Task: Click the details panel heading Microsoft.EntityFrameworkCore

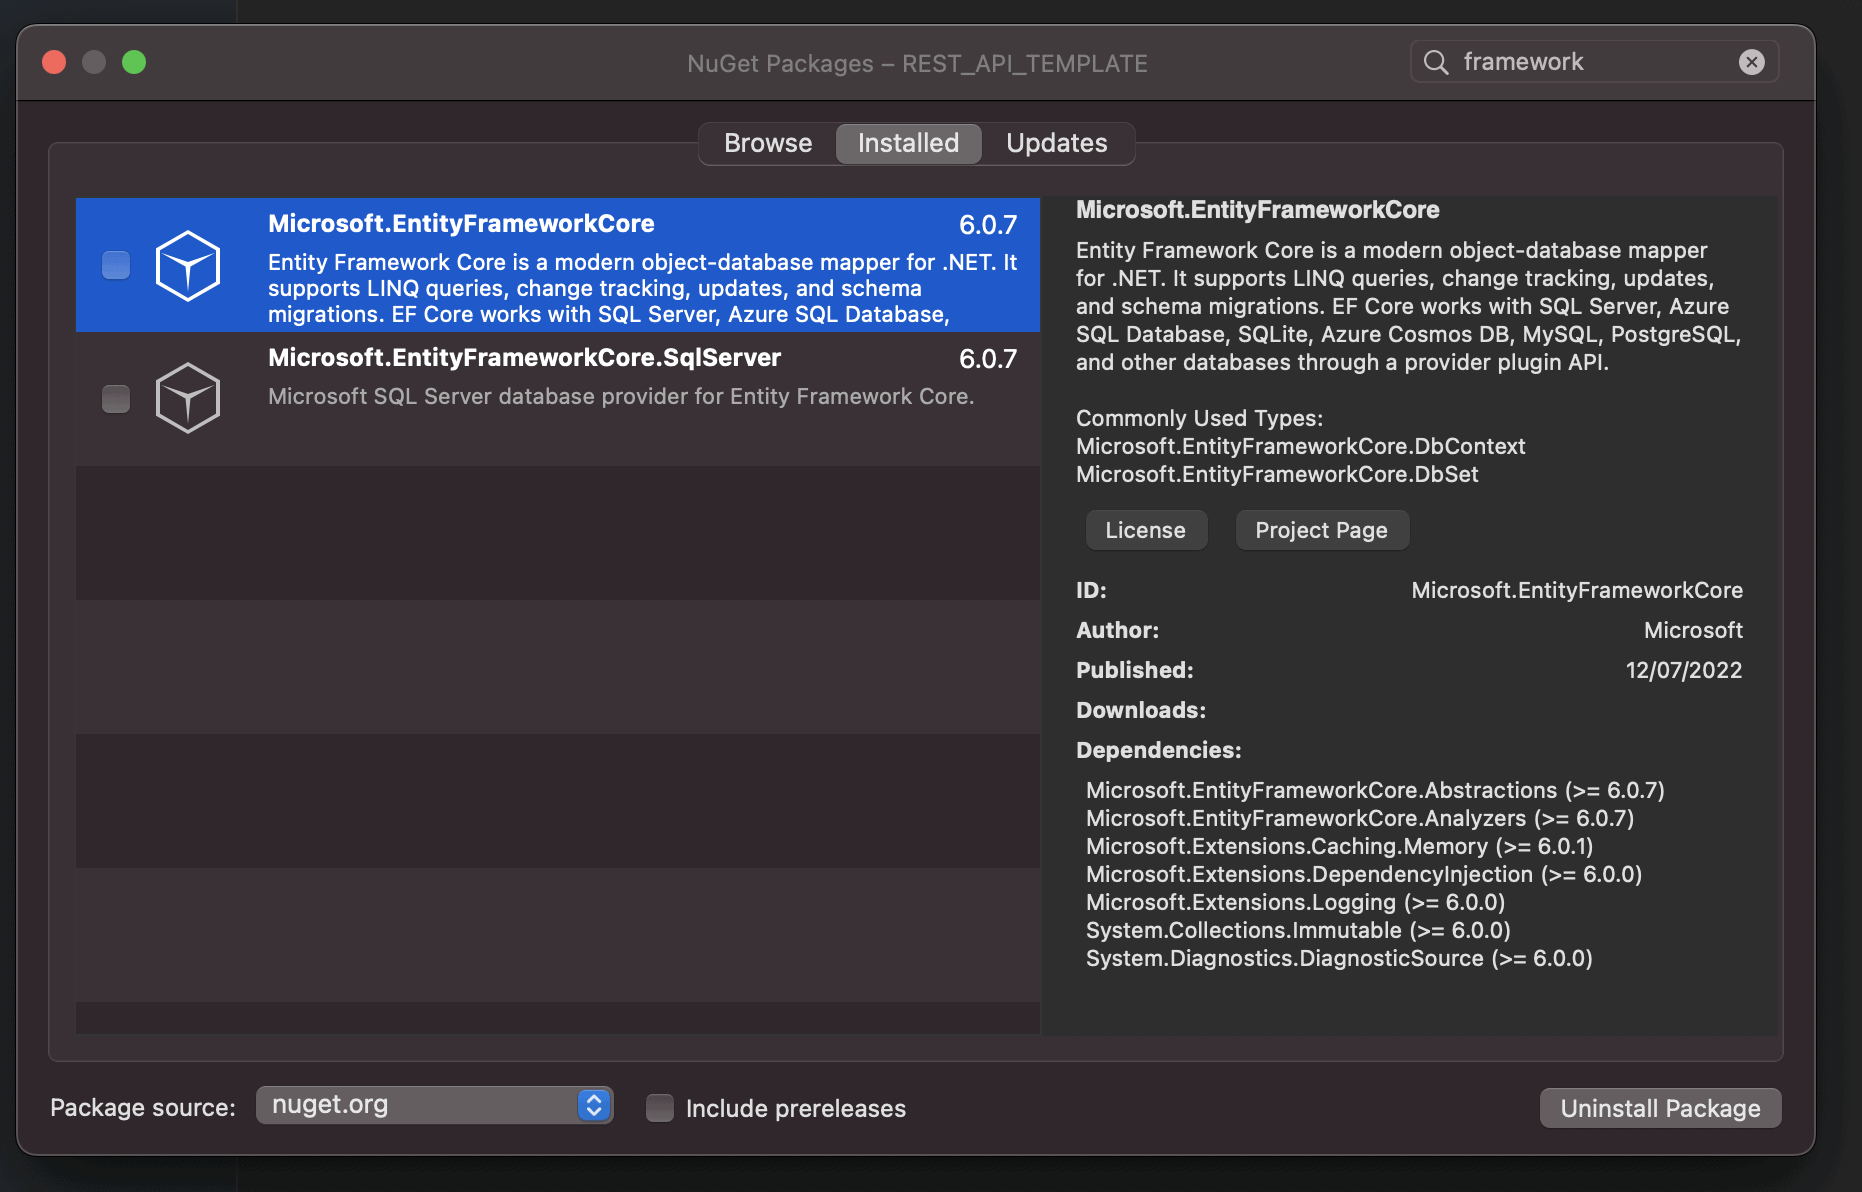Action: click(1257, 210)
